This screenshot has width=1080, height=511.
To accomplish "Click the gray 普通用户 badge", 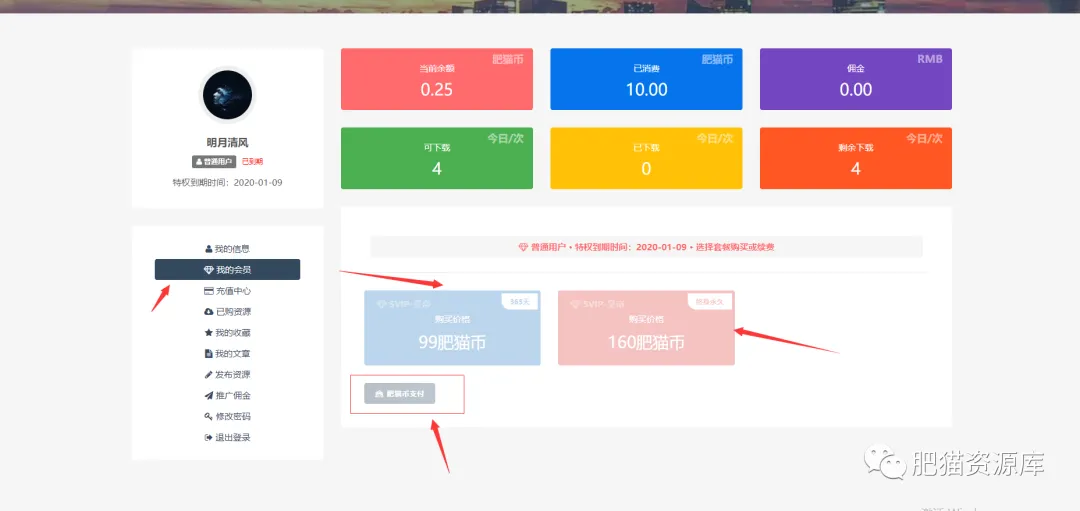I will (x=214, y=162).
